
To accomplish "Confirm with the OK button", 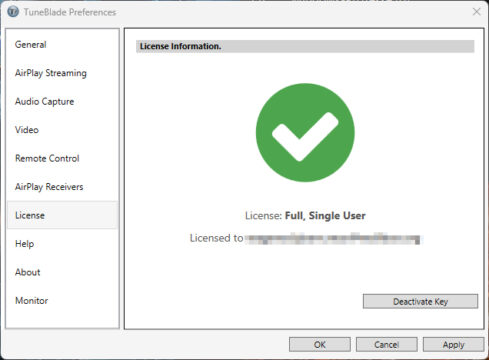I will point(320,344).
